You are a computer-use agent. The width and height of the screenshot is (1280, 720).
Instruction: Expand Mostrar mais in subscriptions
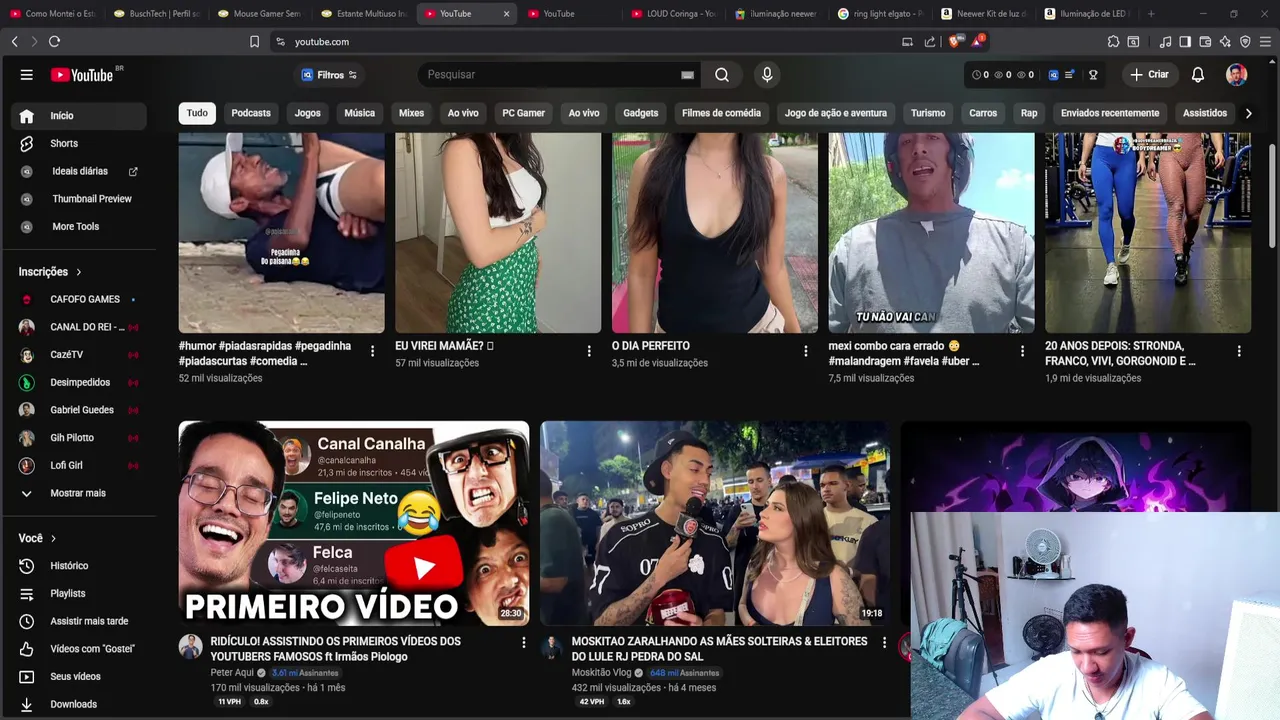[x=79, y=493]
